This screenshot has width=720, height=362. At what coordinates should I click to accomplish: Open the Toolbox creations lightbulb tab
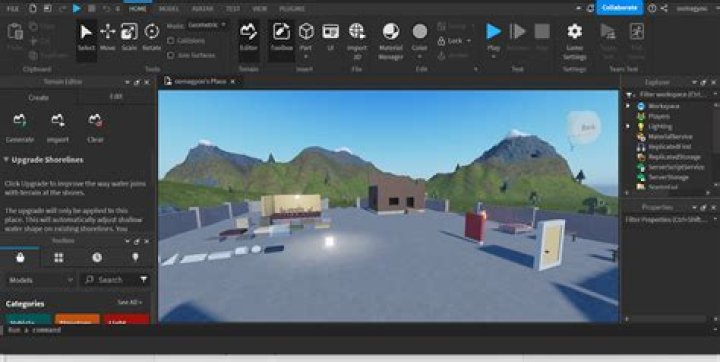135,258
